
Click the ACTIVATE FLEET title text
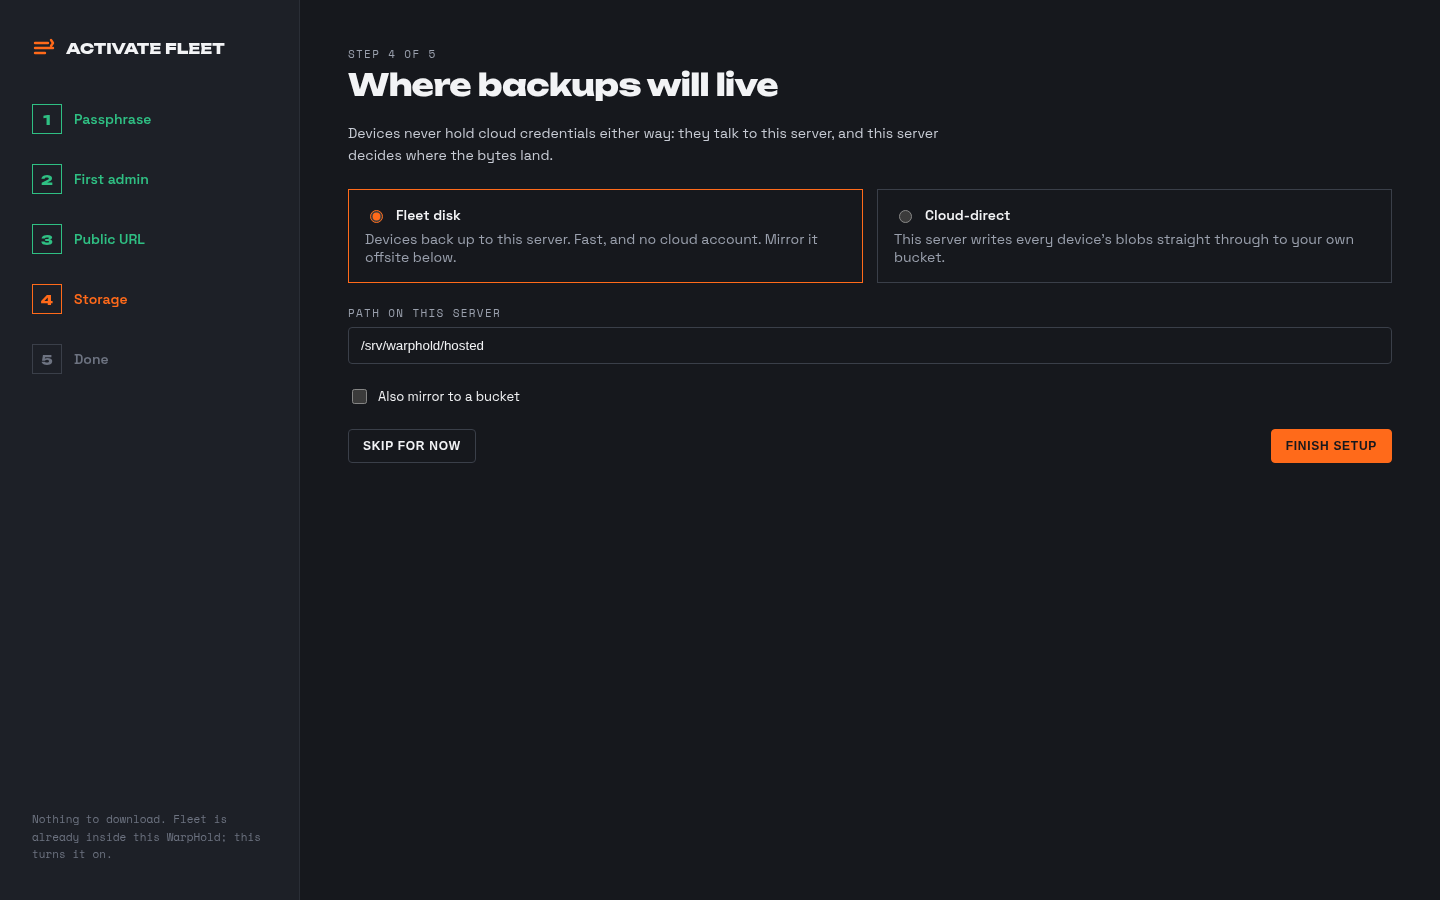click(x=145, y=48)
